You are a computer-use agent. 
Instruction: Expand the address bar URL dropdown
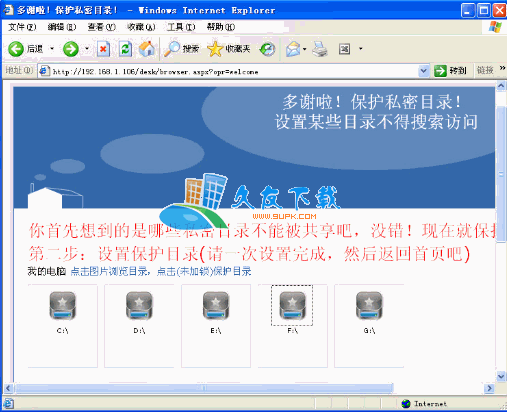pyautogui.click(x=424, y=71)
